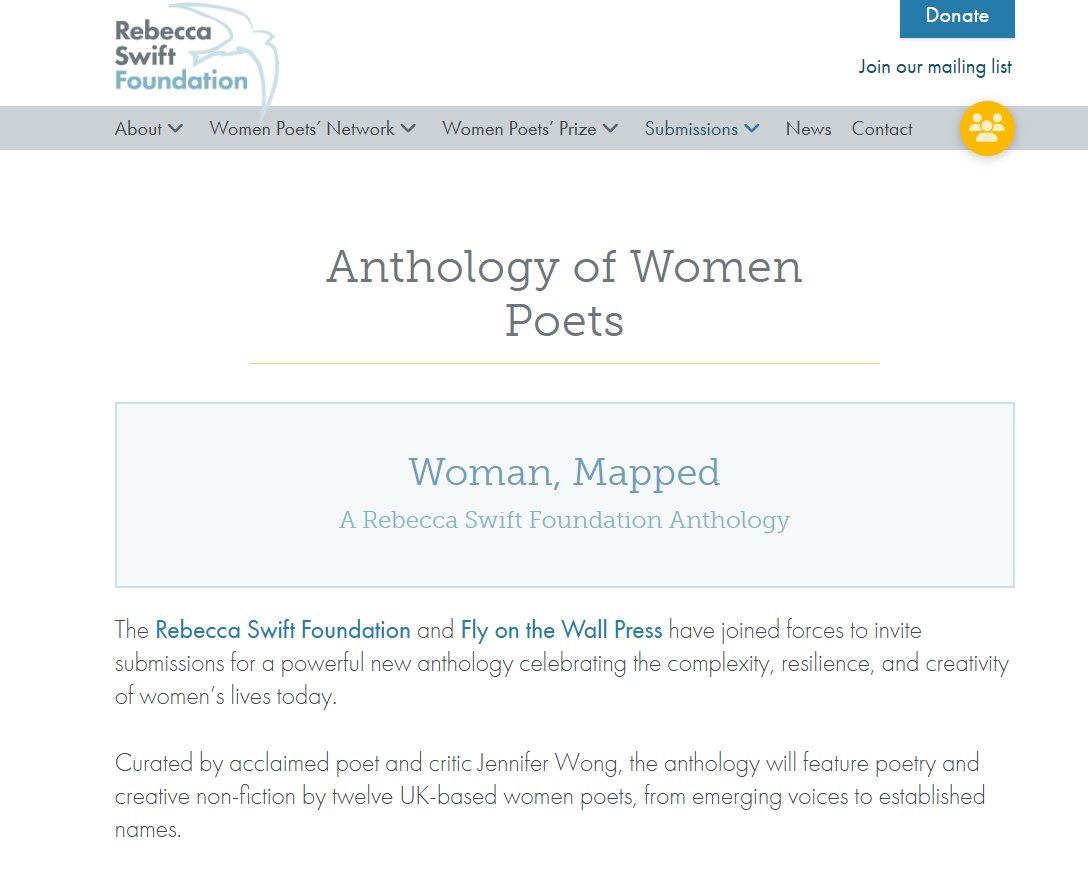Click the paragraph mentioning Jennifer Wong
Screen dimensions: 1088x870
tap(550, 796)
